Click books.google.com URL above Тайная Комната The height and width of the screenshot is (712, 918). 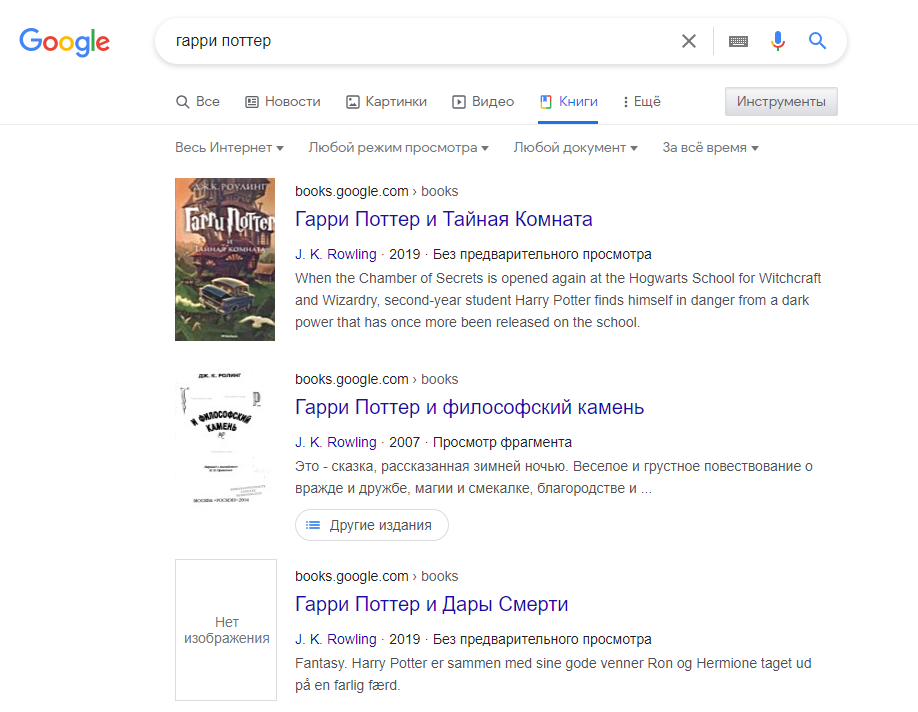pos(376,191)
